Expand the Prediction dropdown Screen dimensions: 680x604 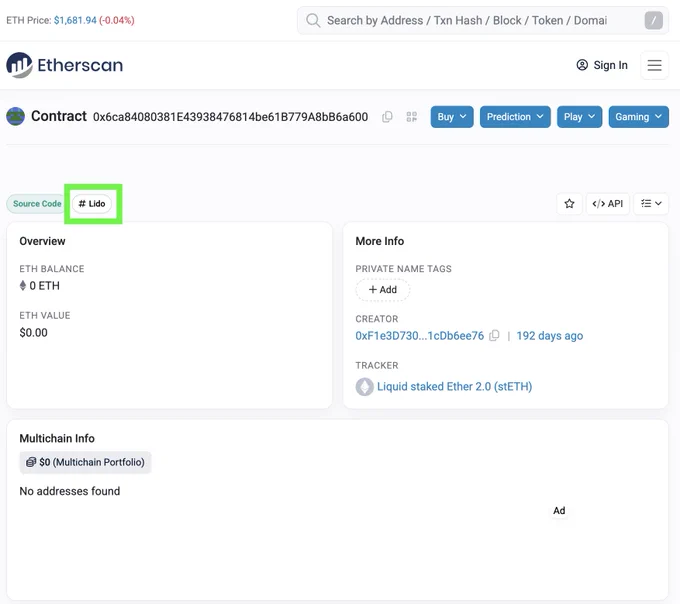(x=515, y=117)
